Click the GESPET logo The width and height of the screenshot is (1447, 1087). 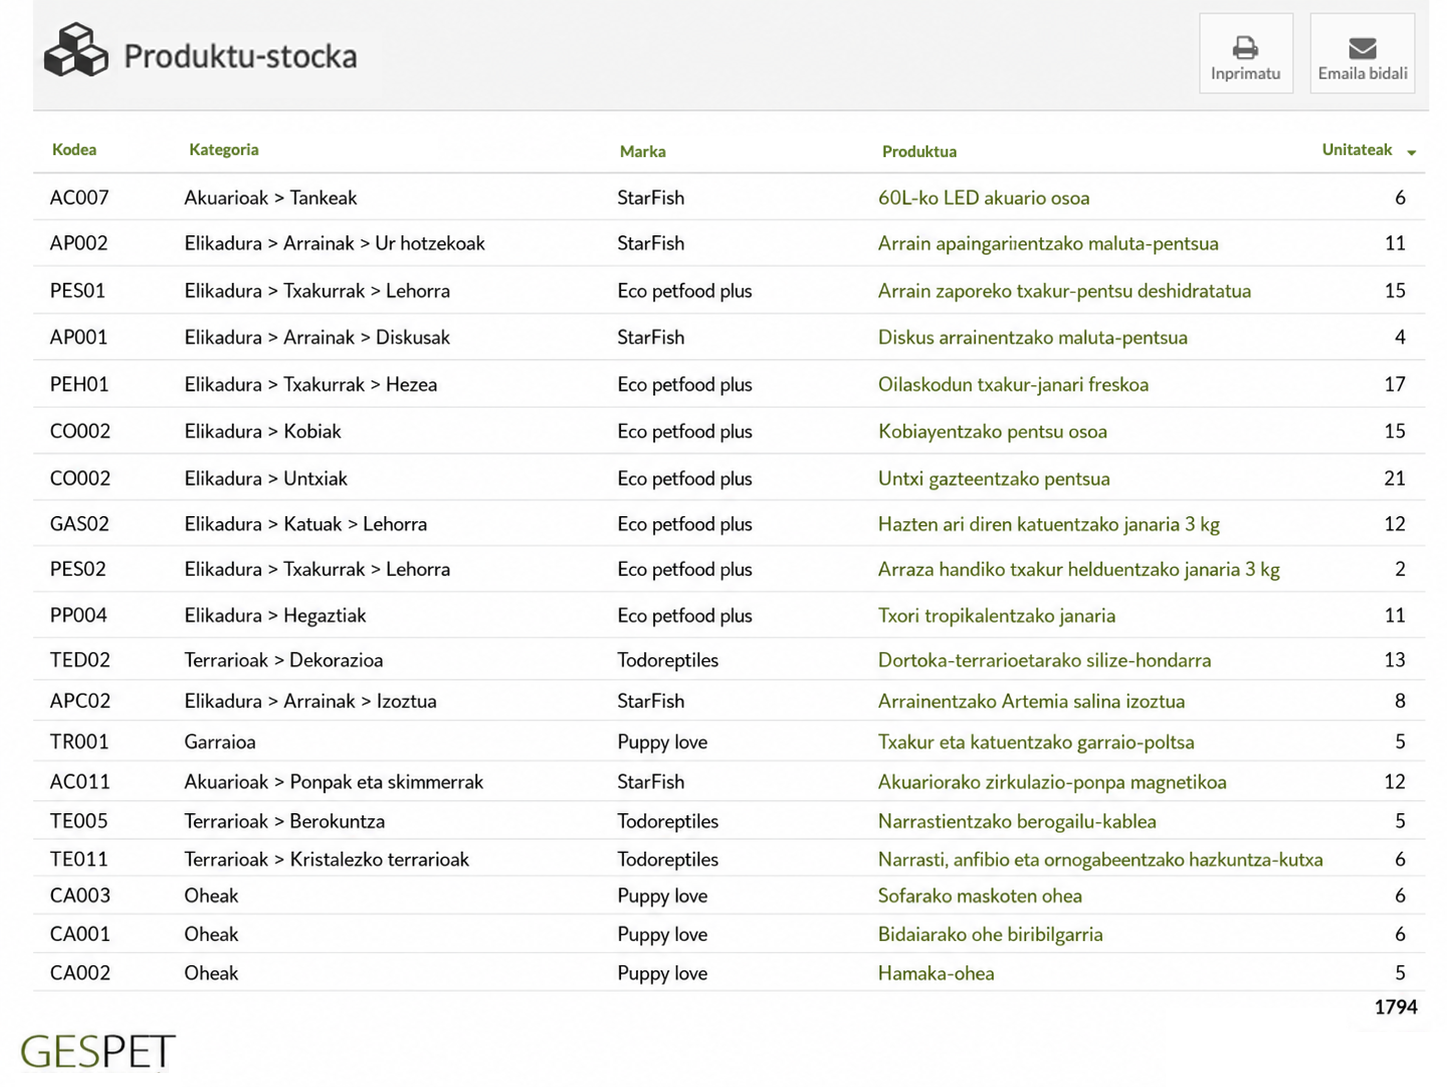pyautogui.click(x=98, y=1051)
